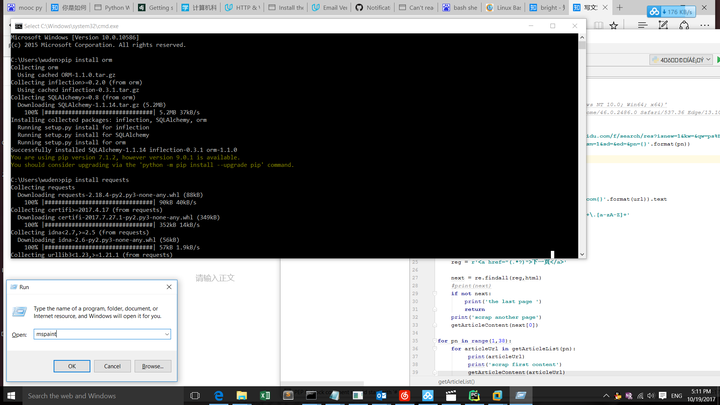
Task: Click scroll-up arrow in cmd window
Action: [582, 37]
